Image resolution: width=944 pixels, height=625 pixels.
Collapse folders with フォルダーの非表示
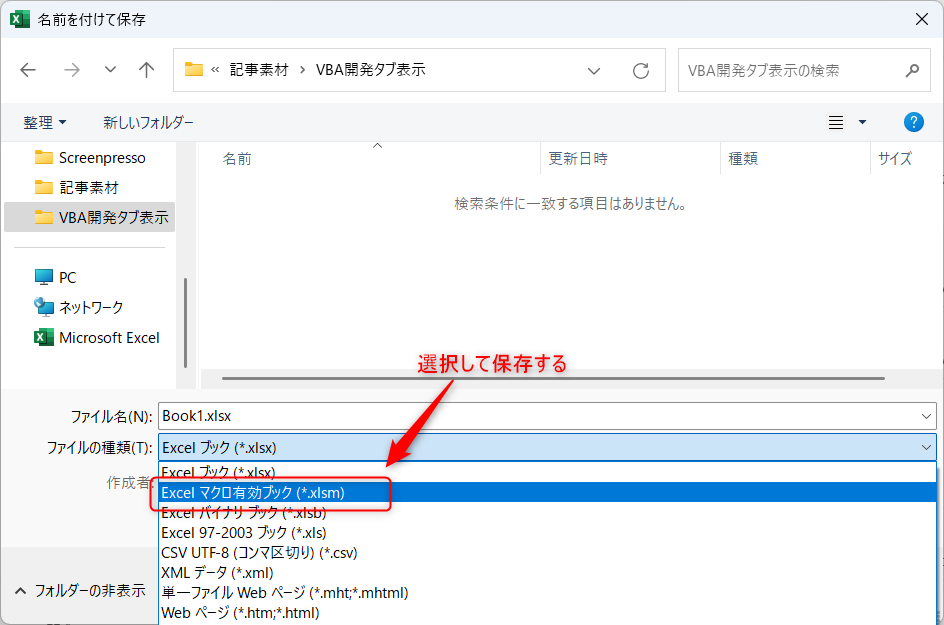pyautogui.click(x=80, y=591)
